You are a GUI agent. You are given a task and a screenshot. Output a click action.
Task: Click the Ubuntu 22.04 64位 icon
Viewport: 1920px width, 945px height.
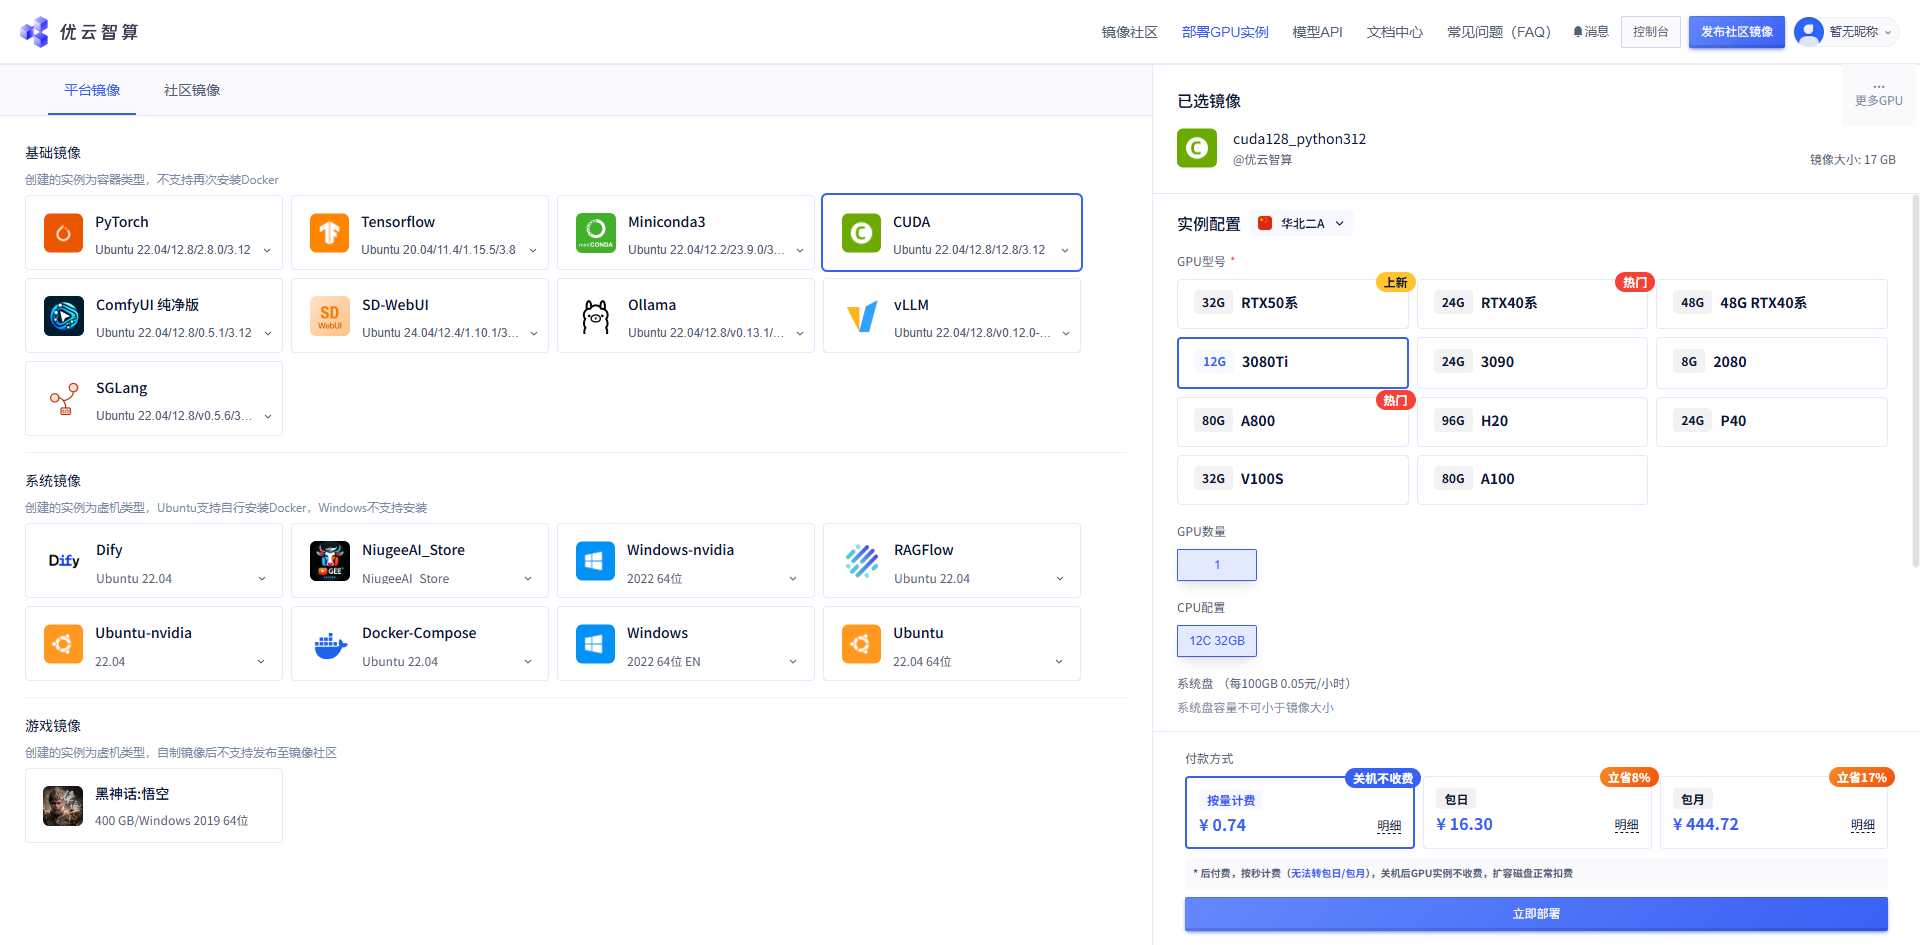pyautogui.click(x=861, y=644)
